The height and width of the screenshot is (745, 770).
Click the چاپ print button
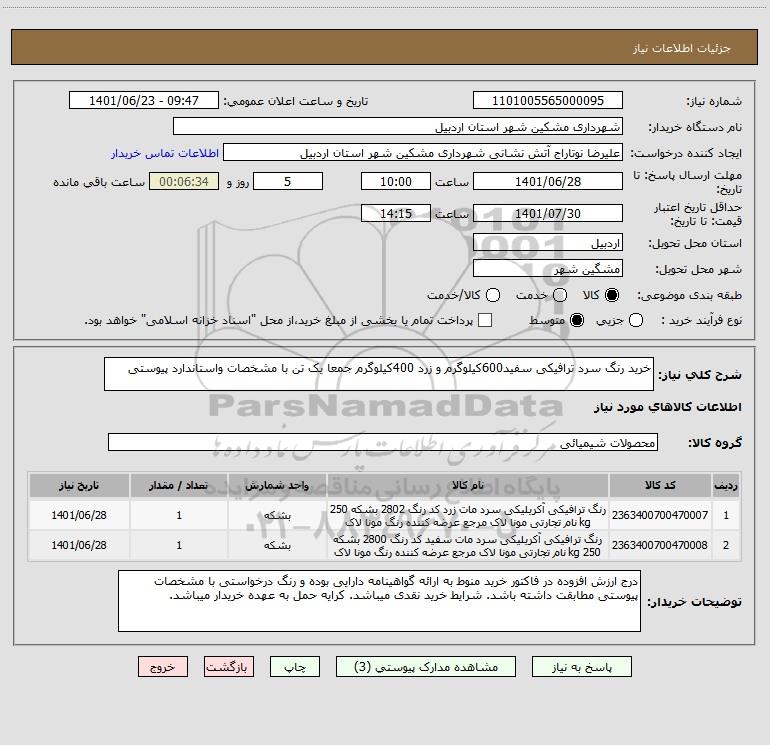tap(295, 667)
